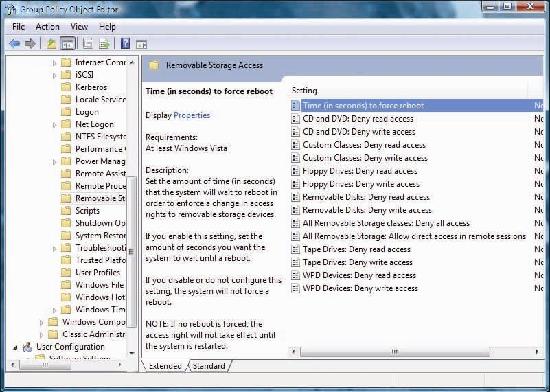The width and height of the screenshot is (550, 392).
Task: Open the View menu
Action: (79, 27)
